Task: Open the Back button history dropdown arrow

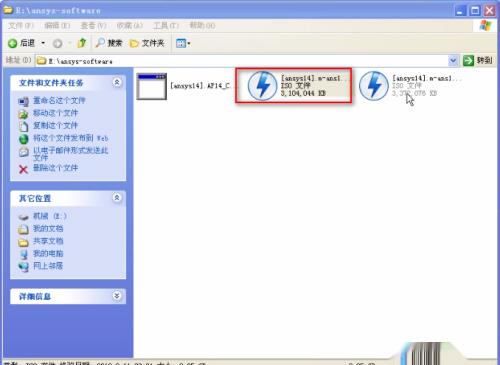Action: [x=43, y=43]
